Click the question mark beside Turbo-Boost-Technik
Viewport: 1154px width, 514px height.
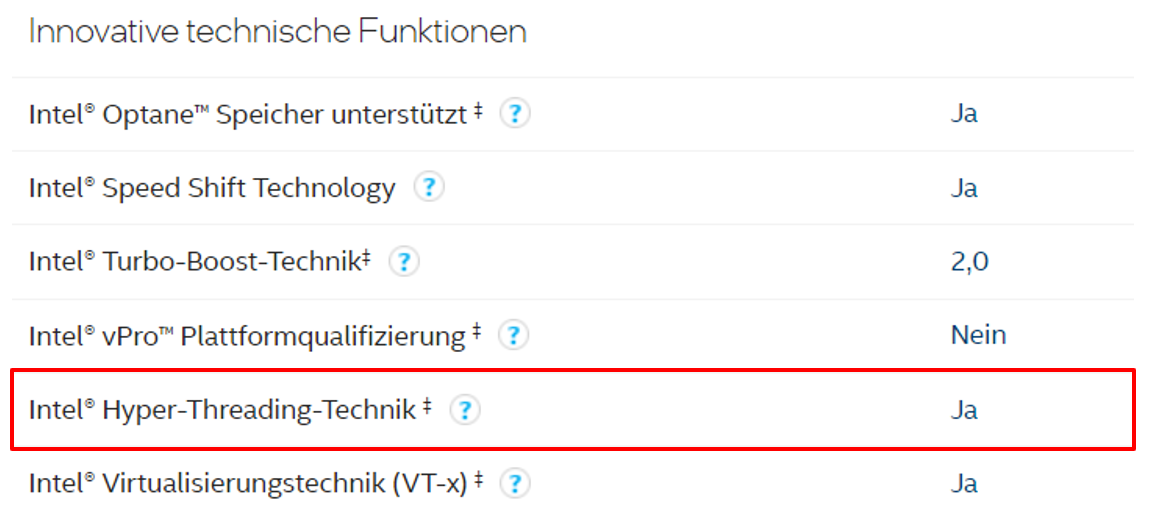[x=403, y=263]
